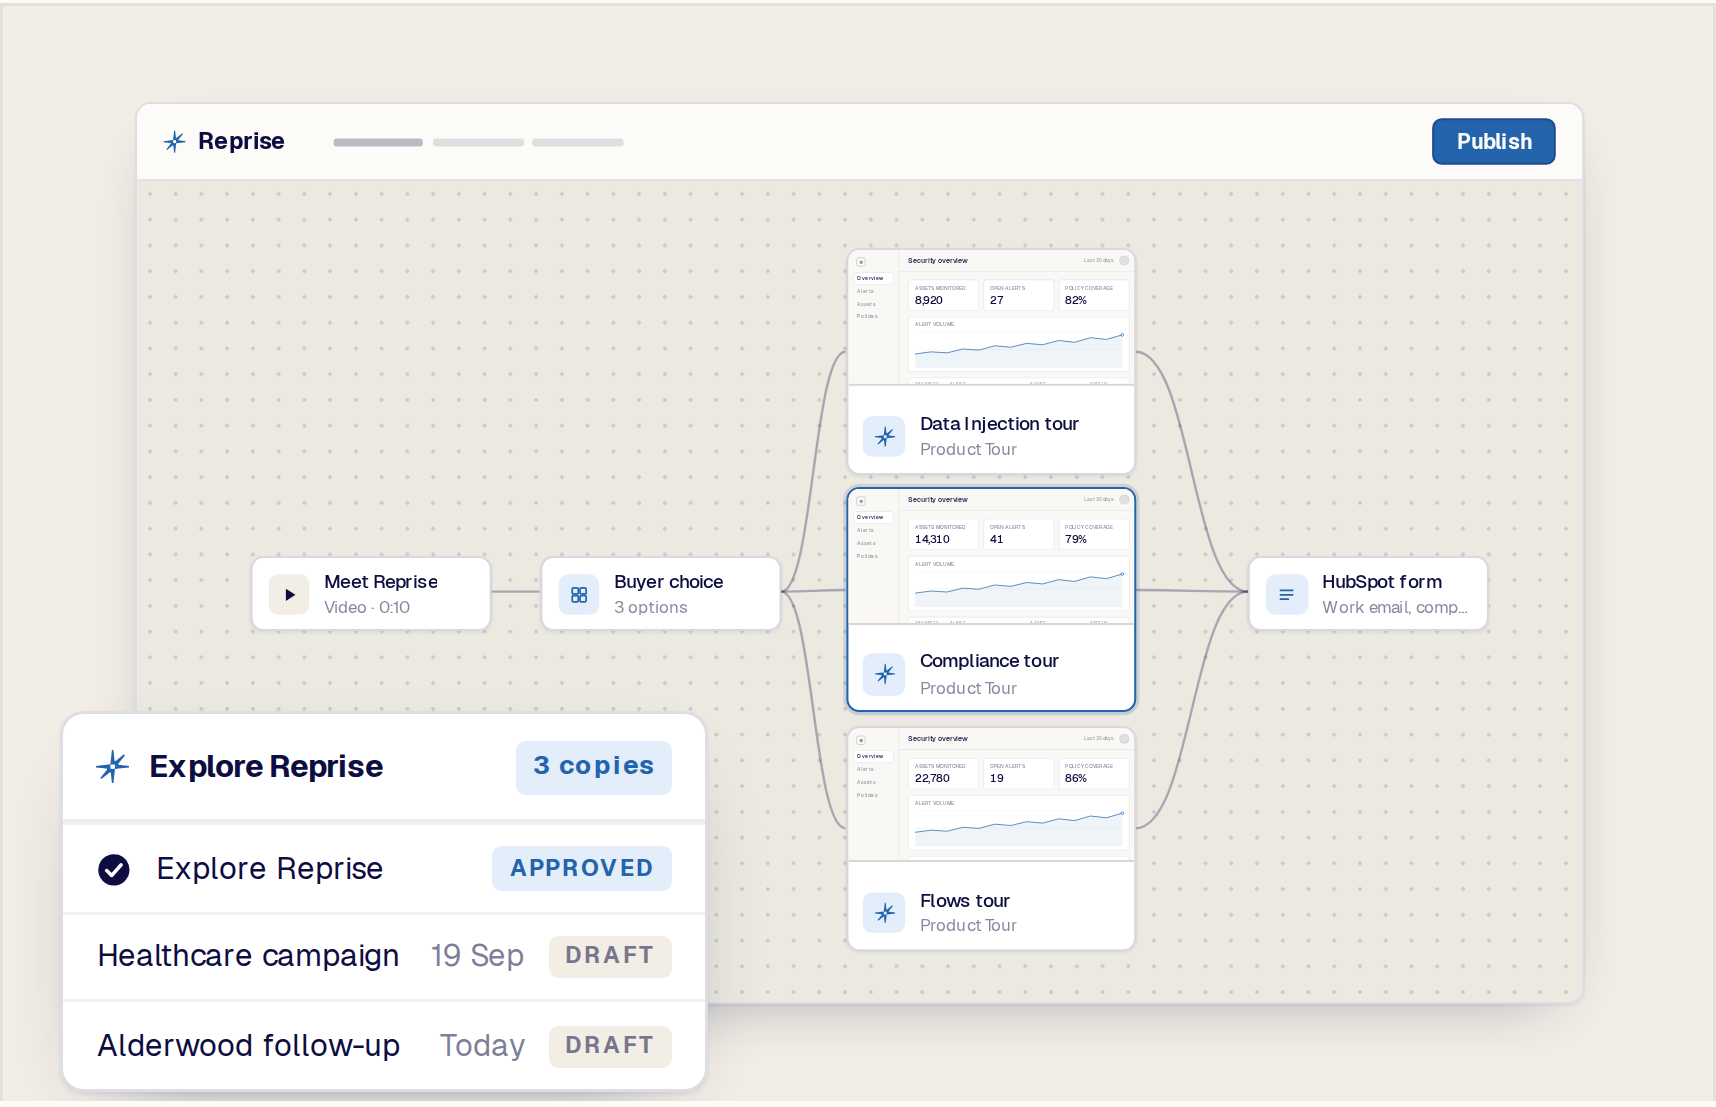Select the Healthcare campaign row

tap(384, 956)
